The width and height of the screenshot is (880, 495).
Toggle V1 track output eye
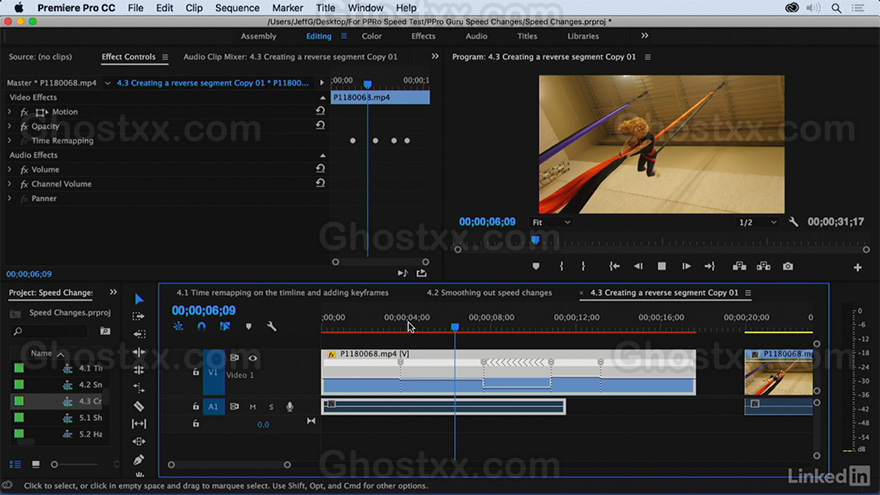pyautogui.click(x=253, y=358)
